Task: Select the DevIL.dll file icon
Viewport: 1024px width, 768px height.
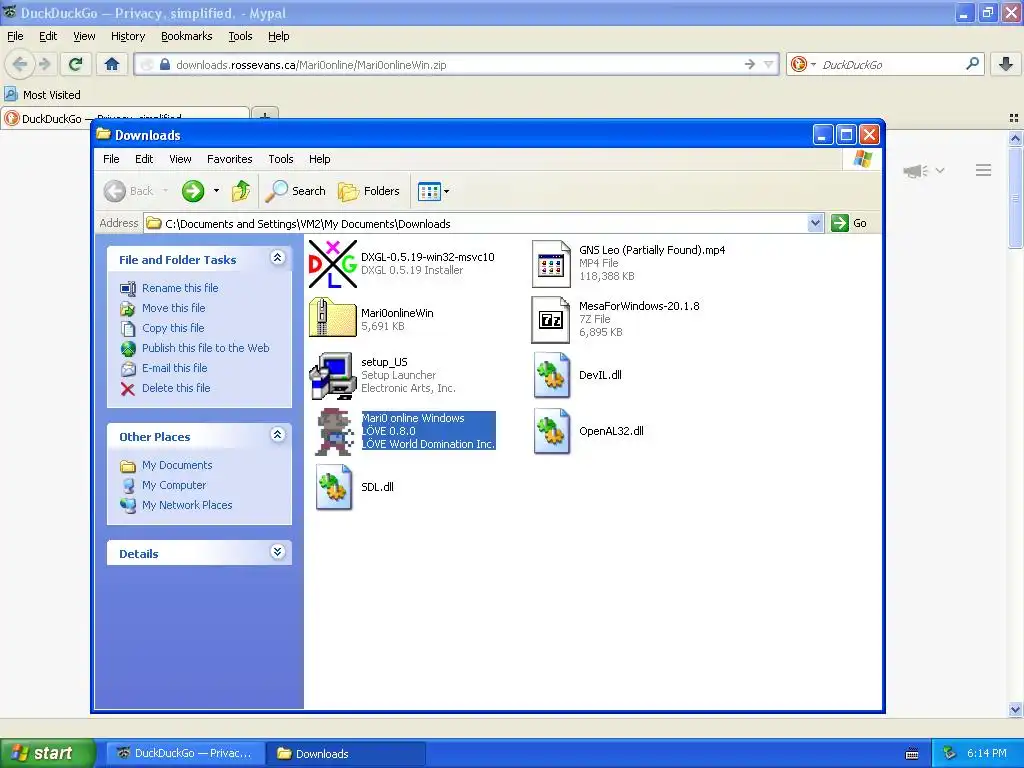Action: point(552,375)
